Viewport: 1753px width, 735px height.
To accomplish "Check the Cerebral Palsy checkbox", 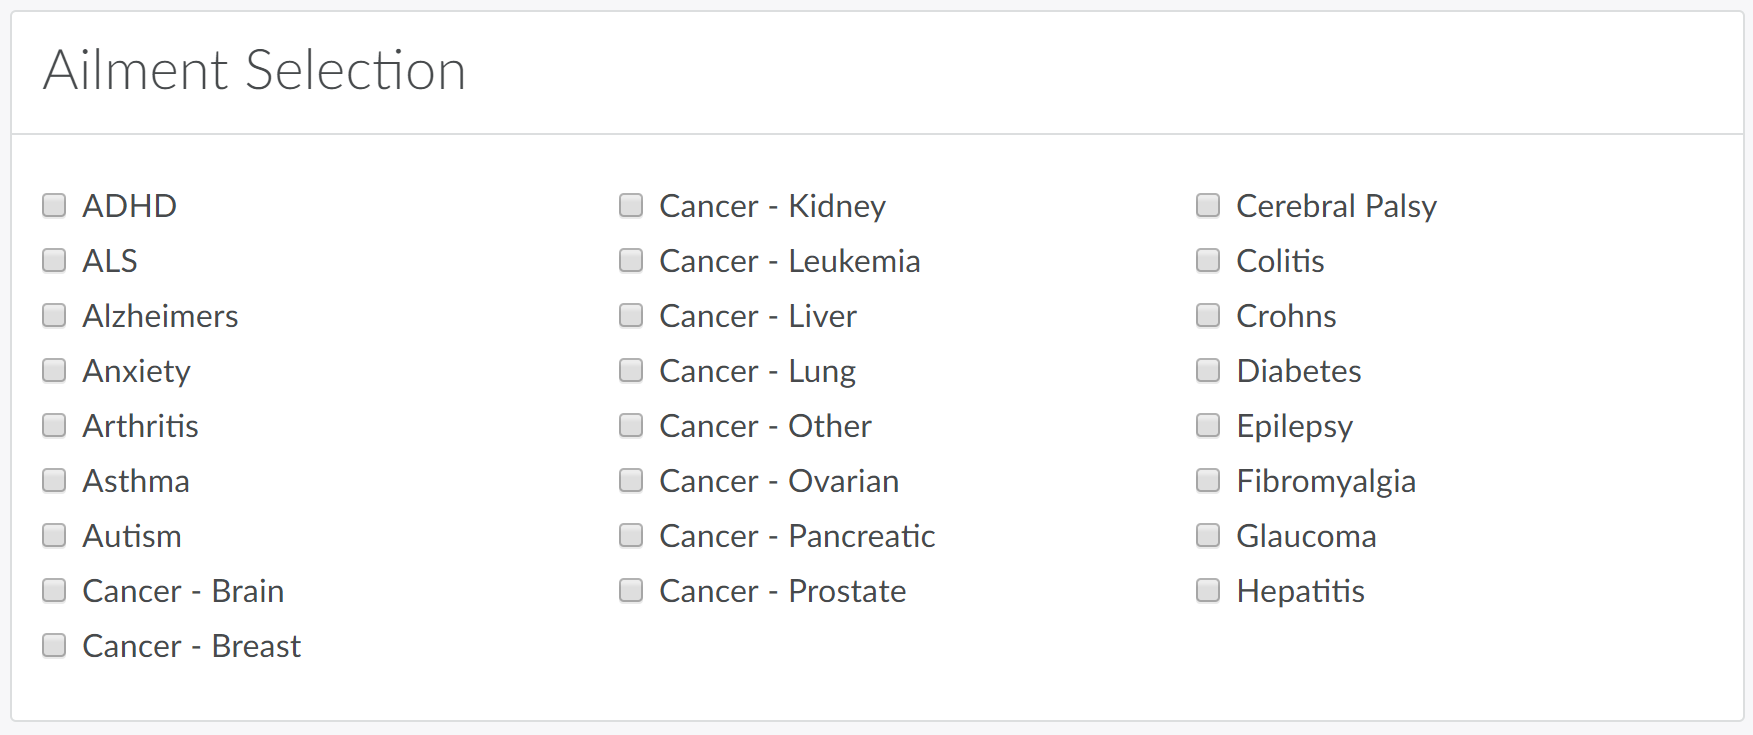I will click(x=1208, y=205).
